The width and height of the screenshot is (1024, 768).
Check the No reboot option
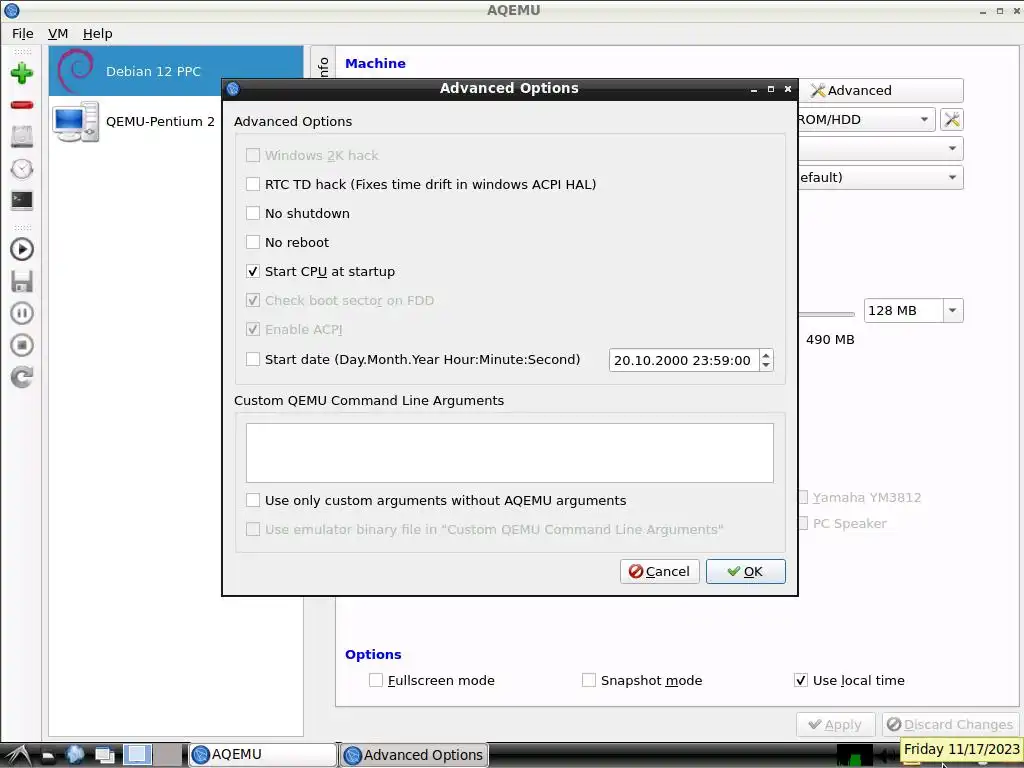point(253,242)
